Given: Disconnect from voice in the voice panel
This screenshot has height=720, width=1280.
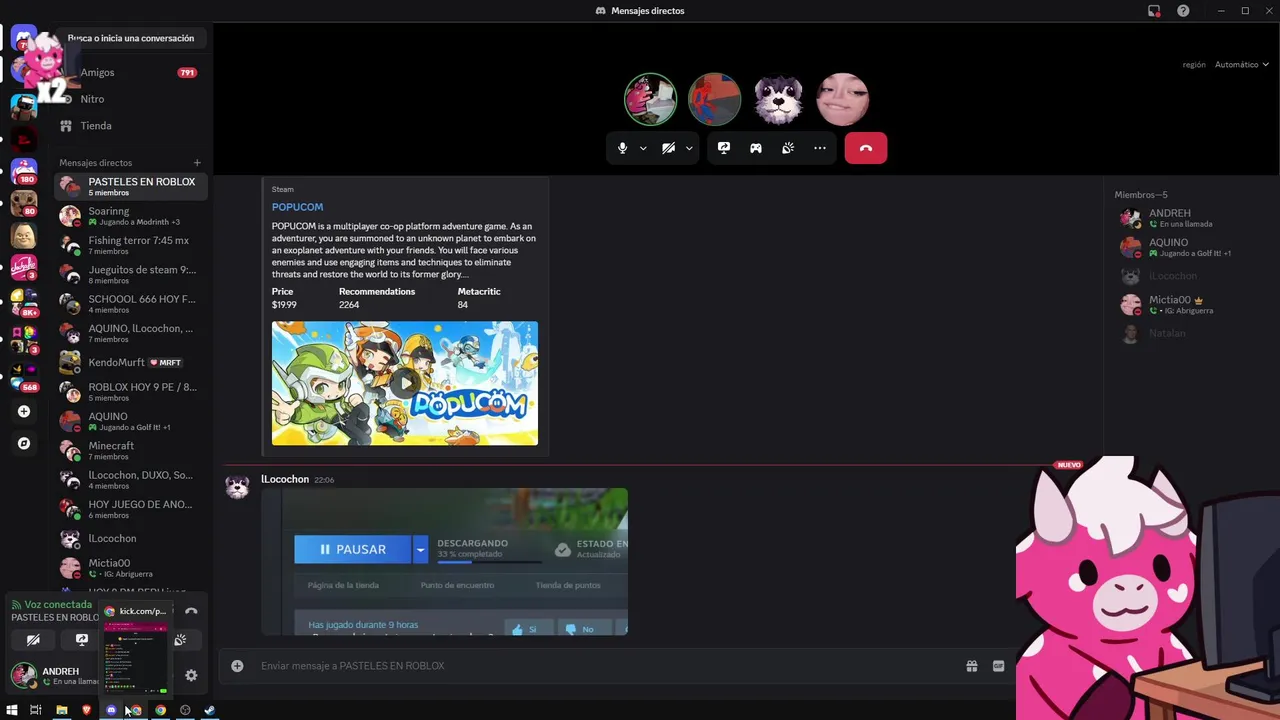Looking at the screenshot, I should (x=191, y=611).
